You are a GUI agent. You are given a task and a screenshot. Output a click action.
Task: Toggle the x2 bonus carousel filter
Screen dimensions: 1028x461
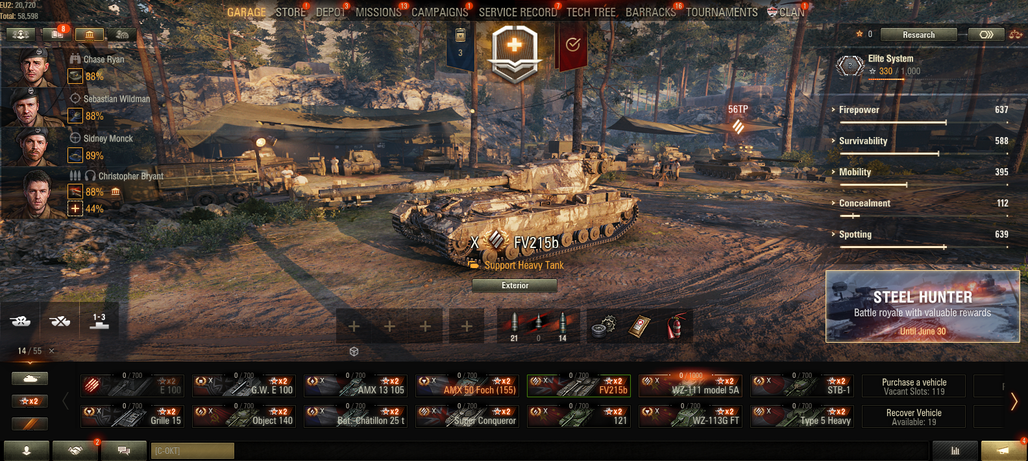tap(30, 401)
